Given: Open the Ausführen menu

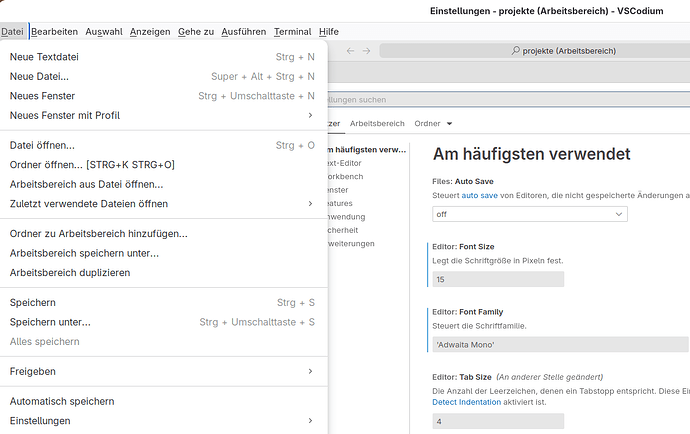Looking at the screenshot, I should pos(244,32).
